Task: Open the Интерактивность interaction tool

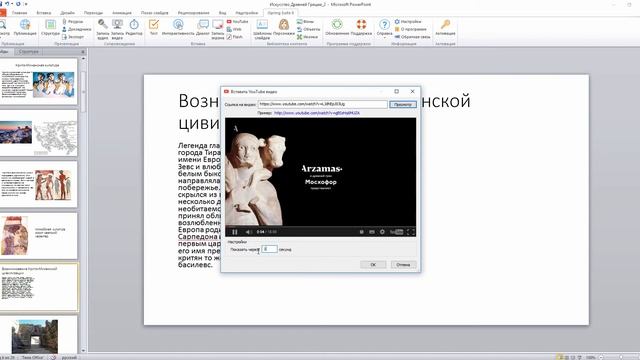Action: click(x=178, y=27)
